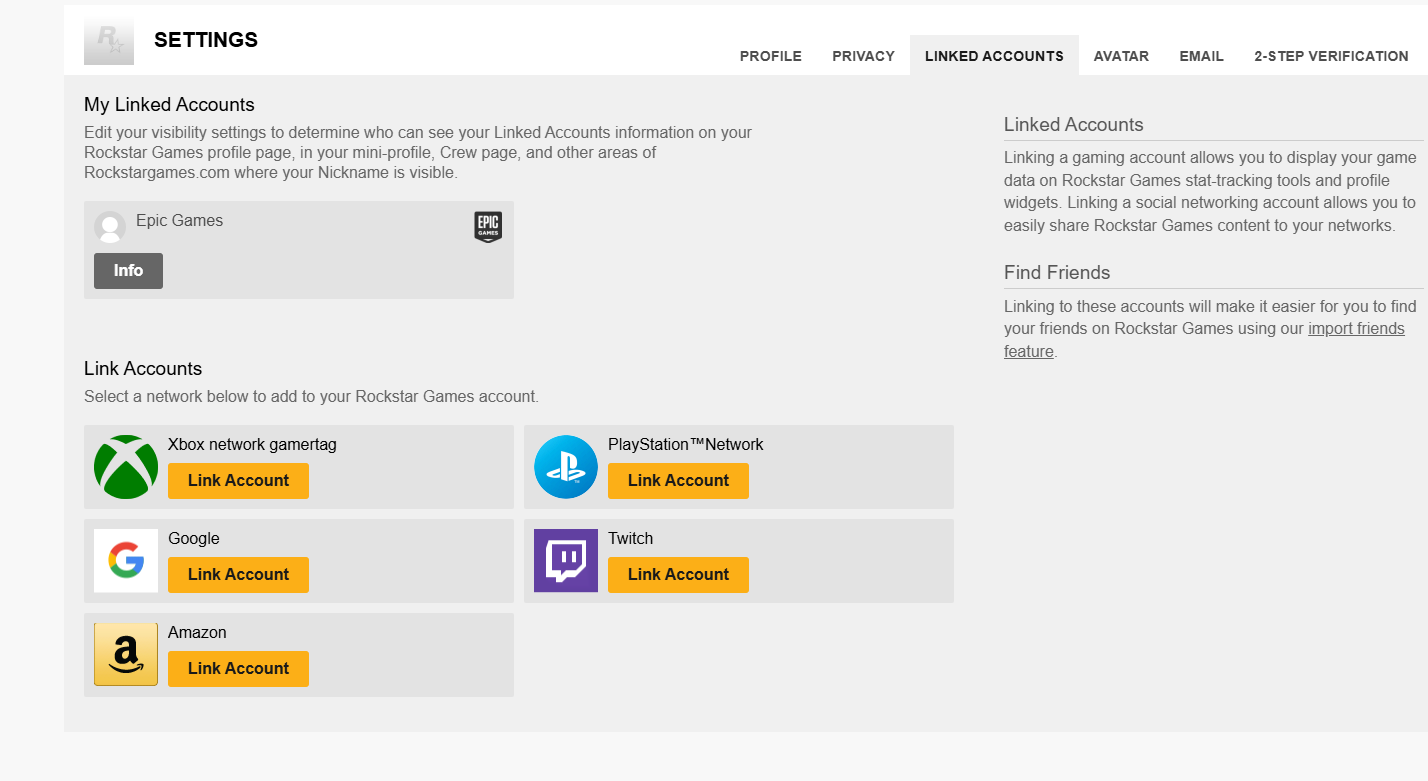Click the green Xbox logo icon
The width and height of the screenshot is (1428, 781).
126,467
